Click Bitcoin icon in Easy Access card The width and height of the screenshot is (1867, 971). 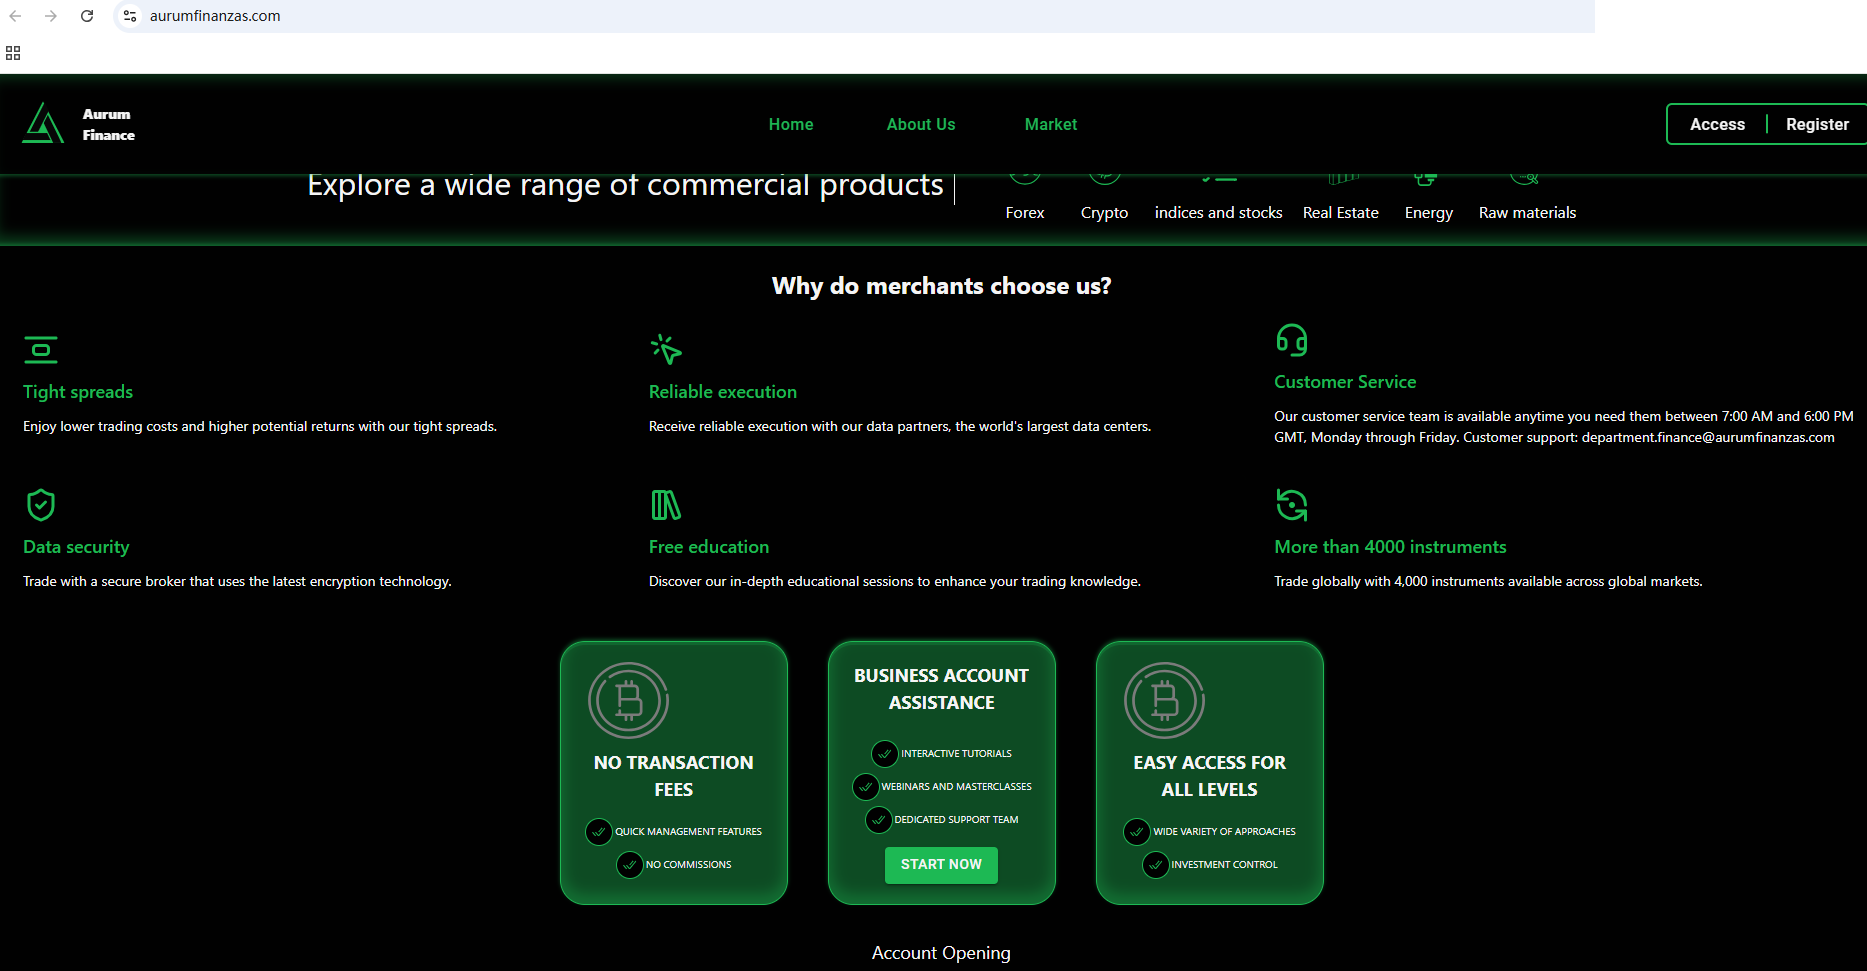pos(1164,700)
